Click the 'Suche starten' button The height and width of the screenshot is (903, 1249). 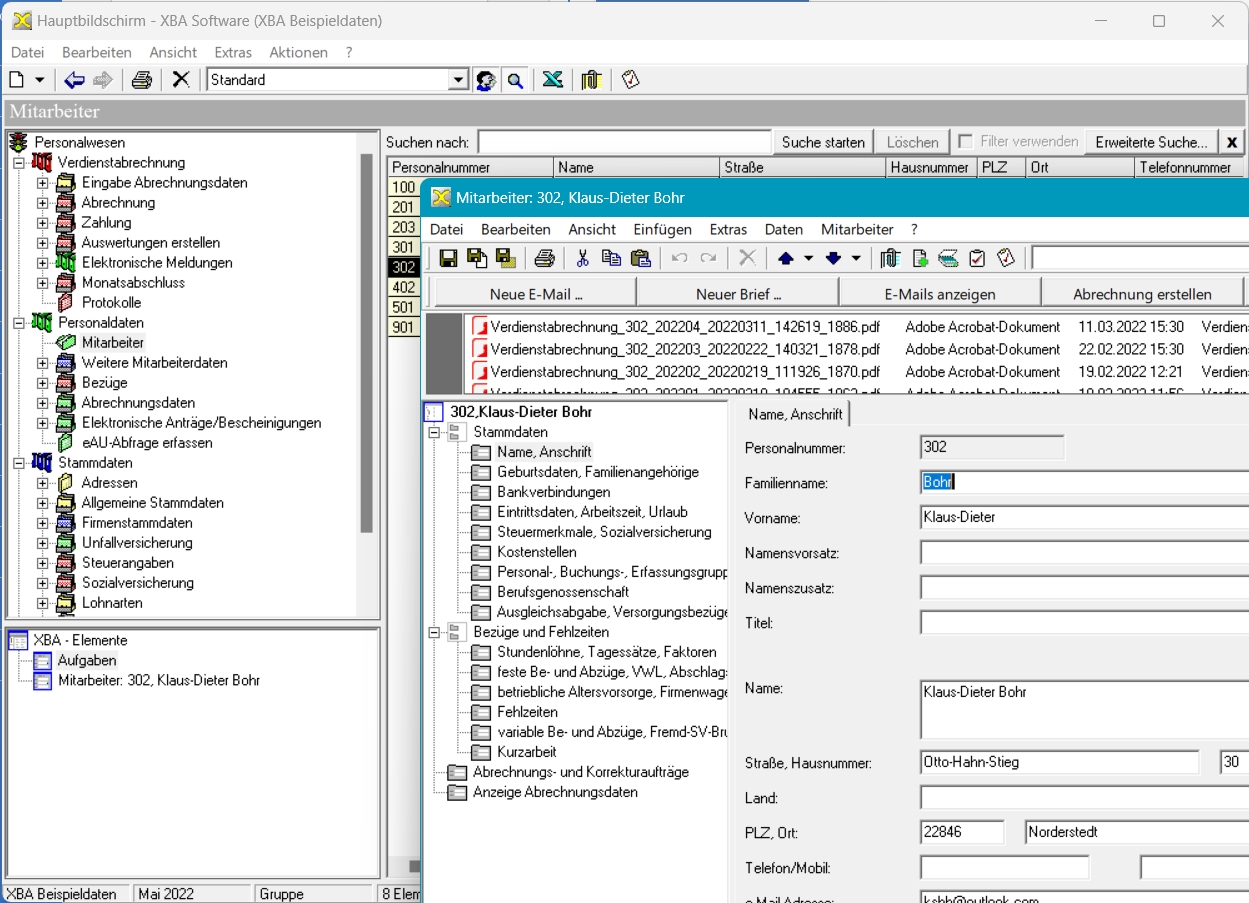pyautogui.click(x=823, y=142)
